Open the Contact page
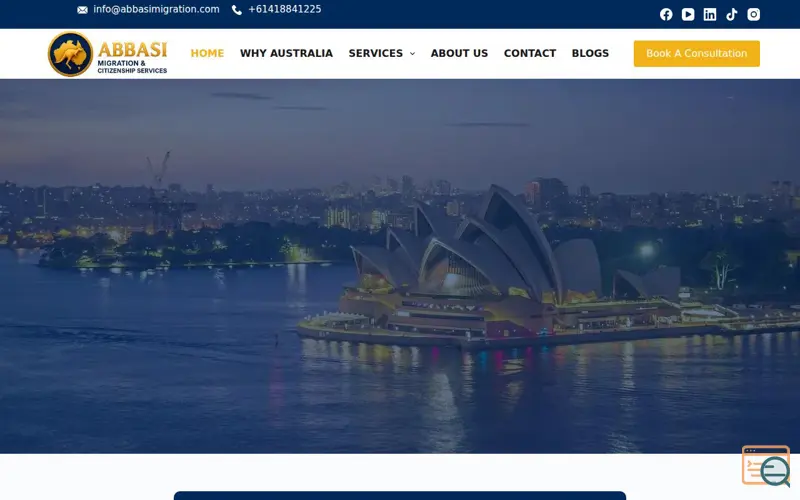 pyautogui.click(x=530, y=53)
